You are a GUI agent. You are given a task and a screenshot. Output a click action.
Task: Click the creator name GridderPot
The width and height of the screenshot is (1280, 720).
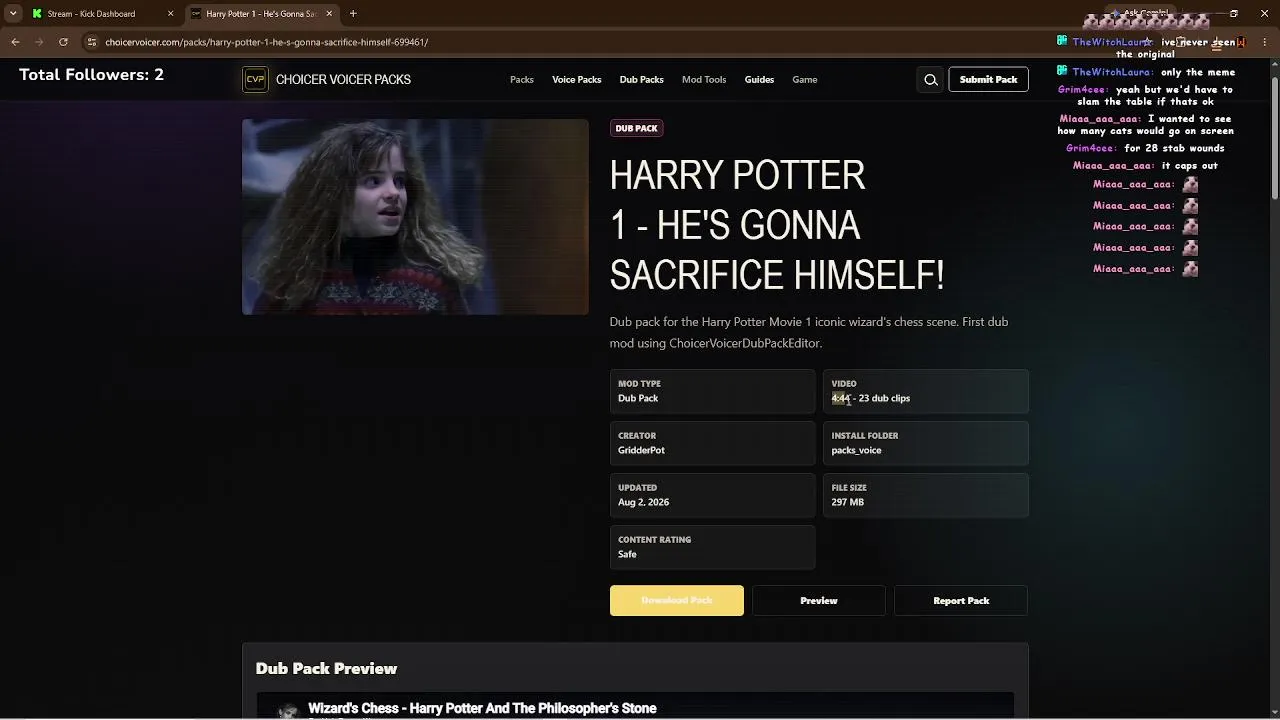click(641, 450)
